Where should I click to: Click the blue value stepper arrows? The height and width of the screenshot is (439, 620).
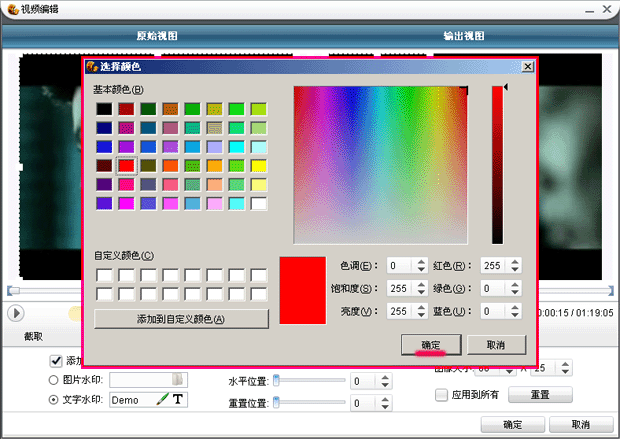click(x=515, y=312)
